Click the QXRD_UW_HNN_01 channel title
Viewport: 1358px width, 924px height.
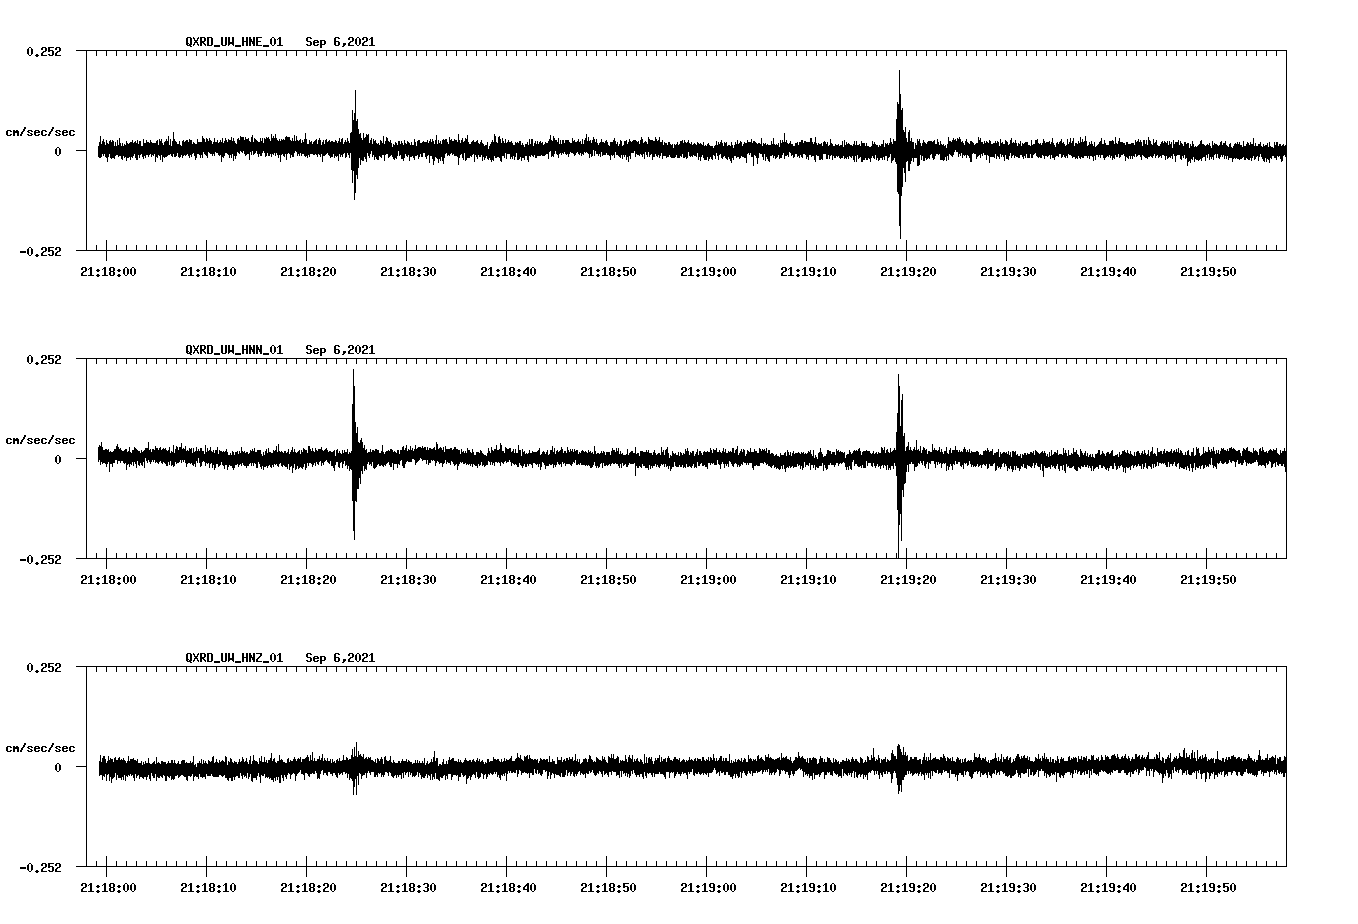tap(234, 350)
